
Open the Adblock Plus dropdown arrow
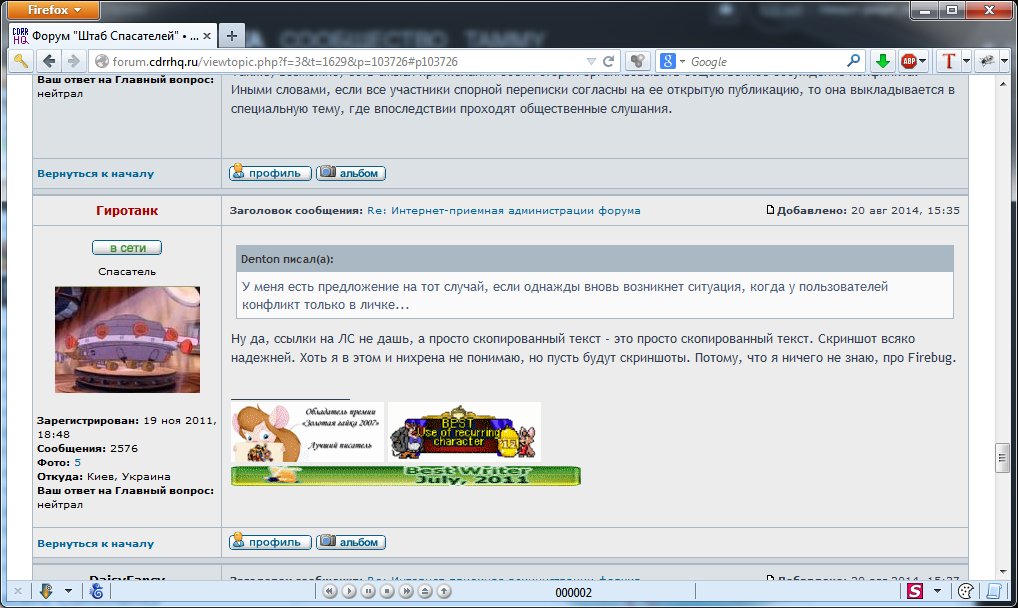coord(923,62)
